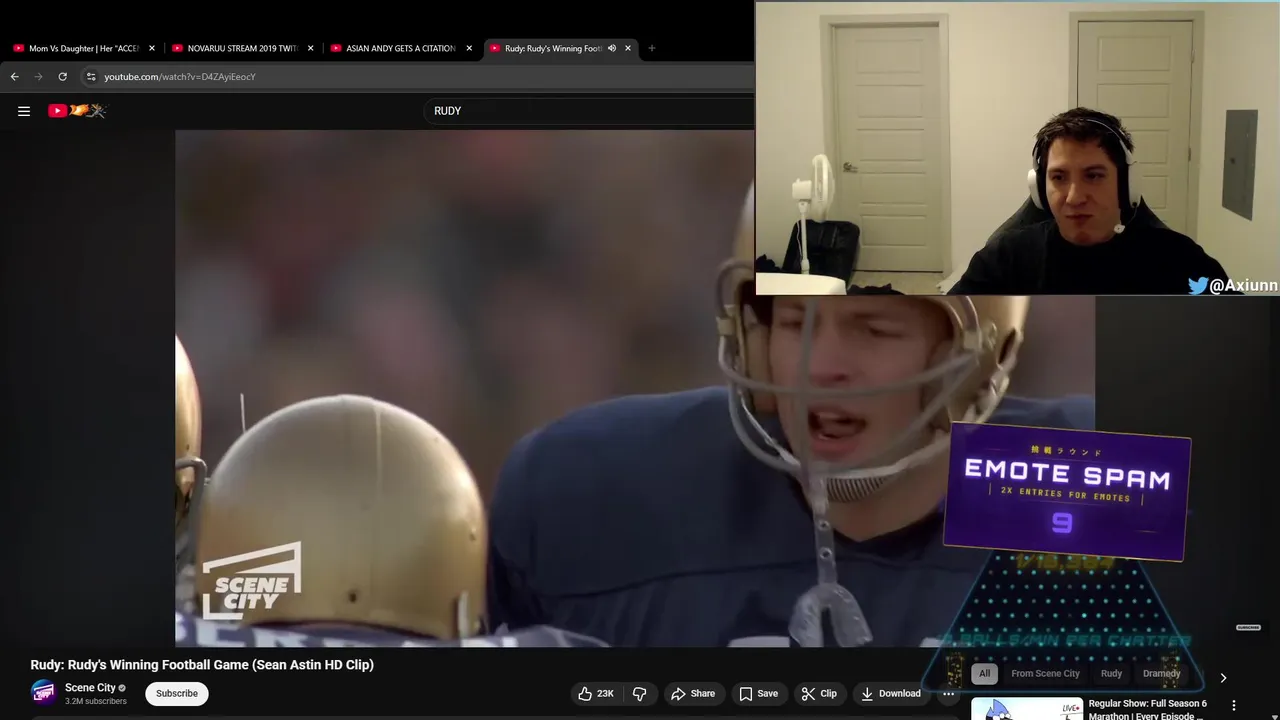
Task: Click the '3.2M subscribers' text
Action: [96, 701]
